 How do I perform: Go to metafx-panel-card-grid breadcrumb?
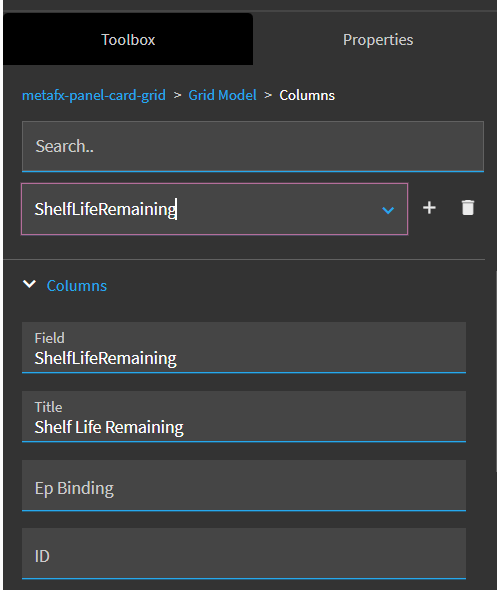[94, 96]
